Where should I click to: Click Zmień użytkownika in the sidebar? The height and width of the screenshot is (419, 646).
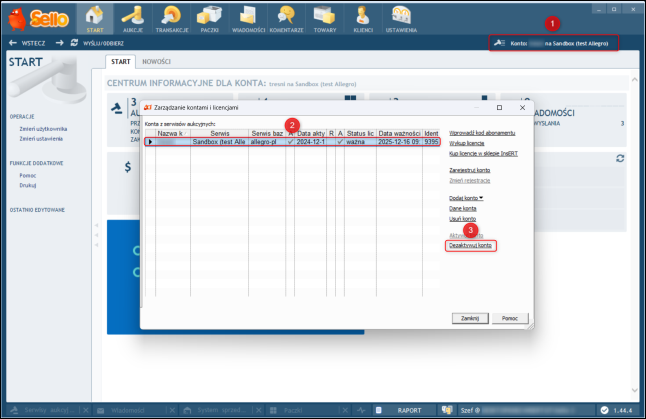(43, 129)
